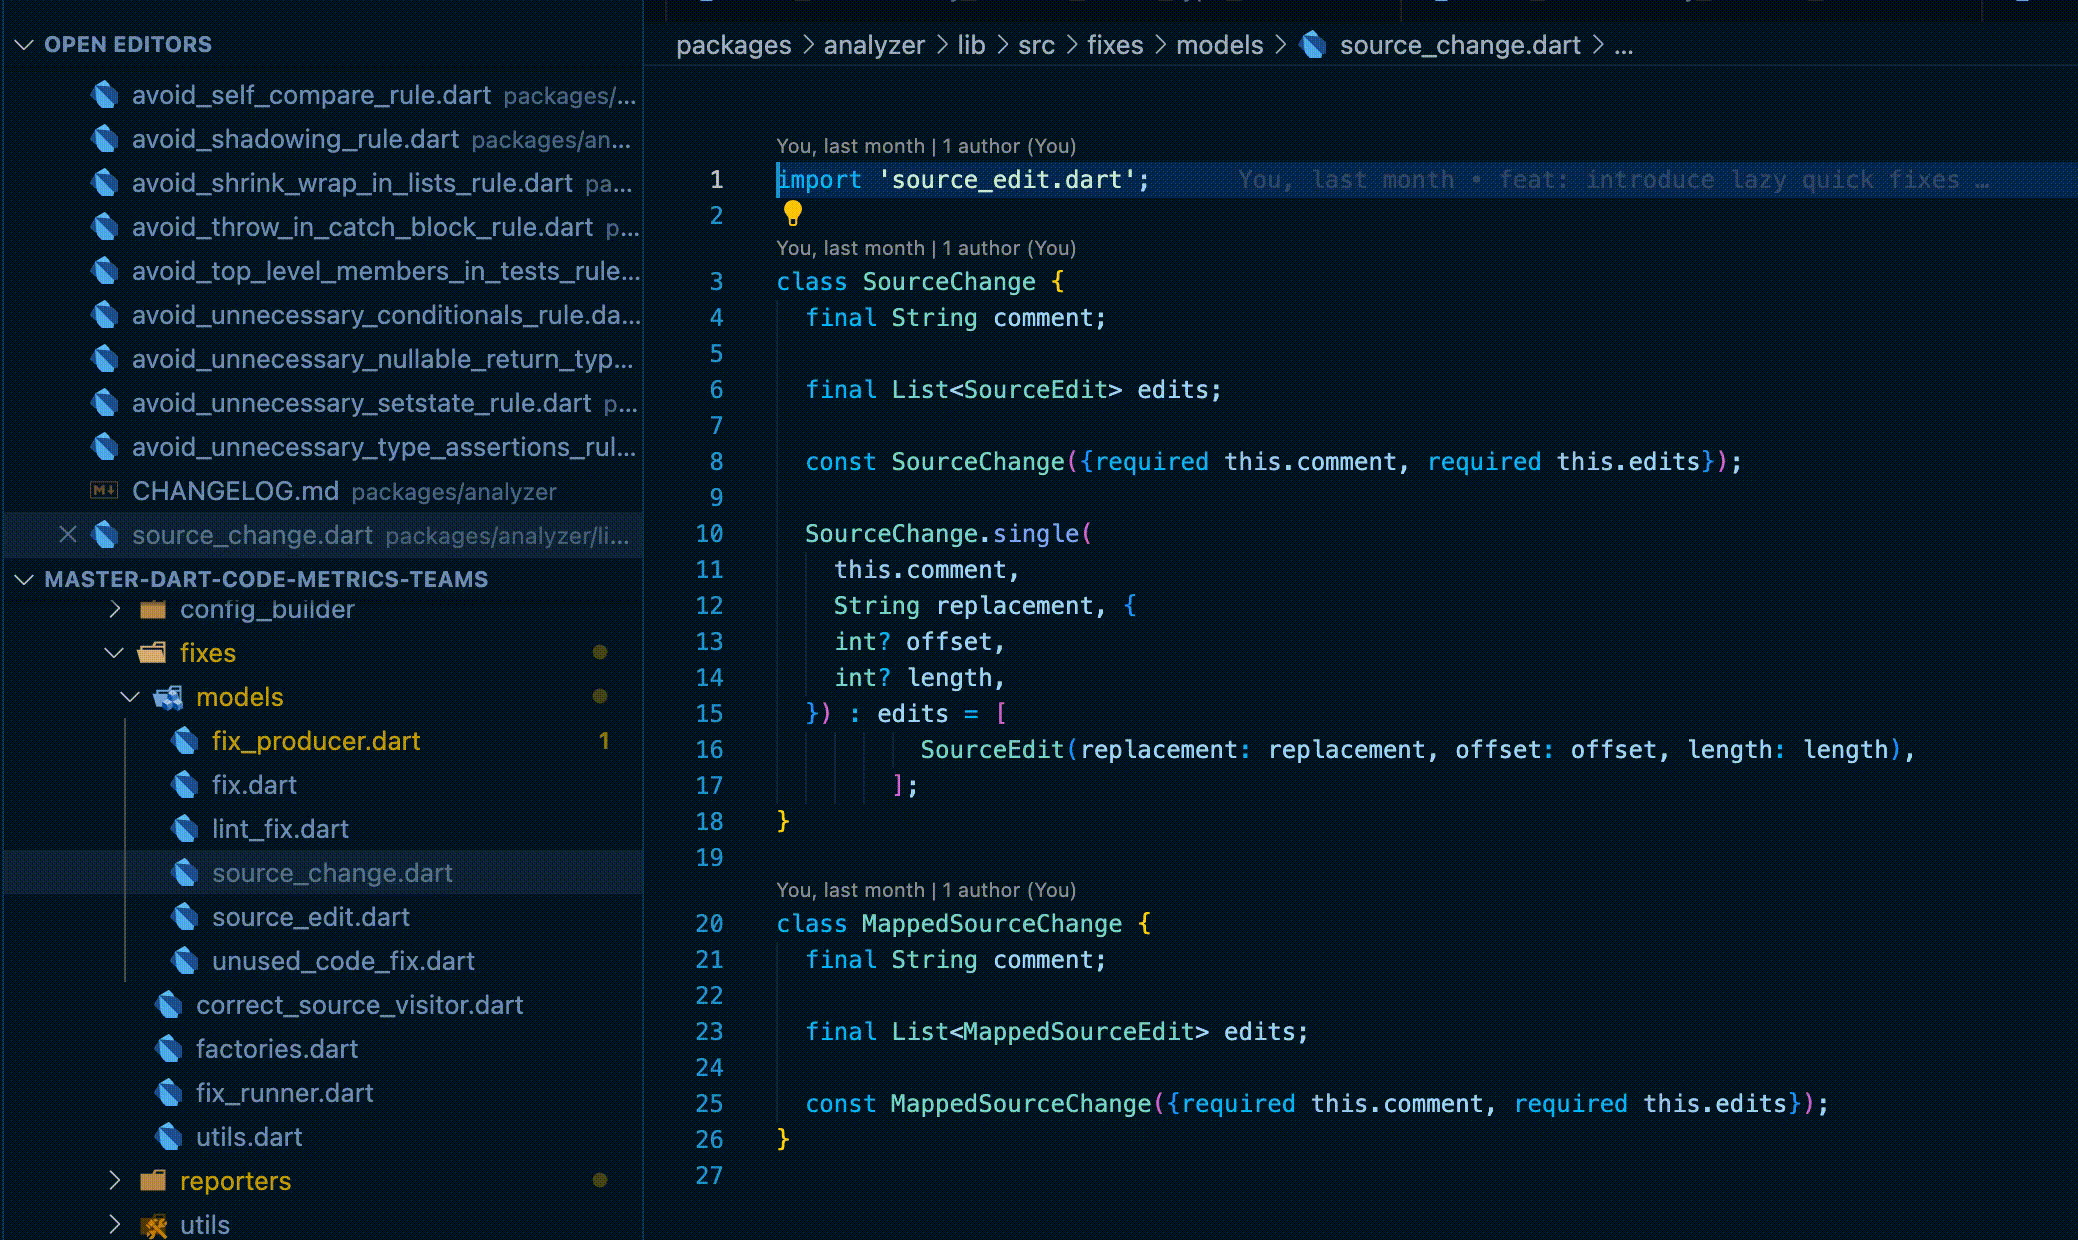Select src in the breadcrumb path

pos(1036,45)
